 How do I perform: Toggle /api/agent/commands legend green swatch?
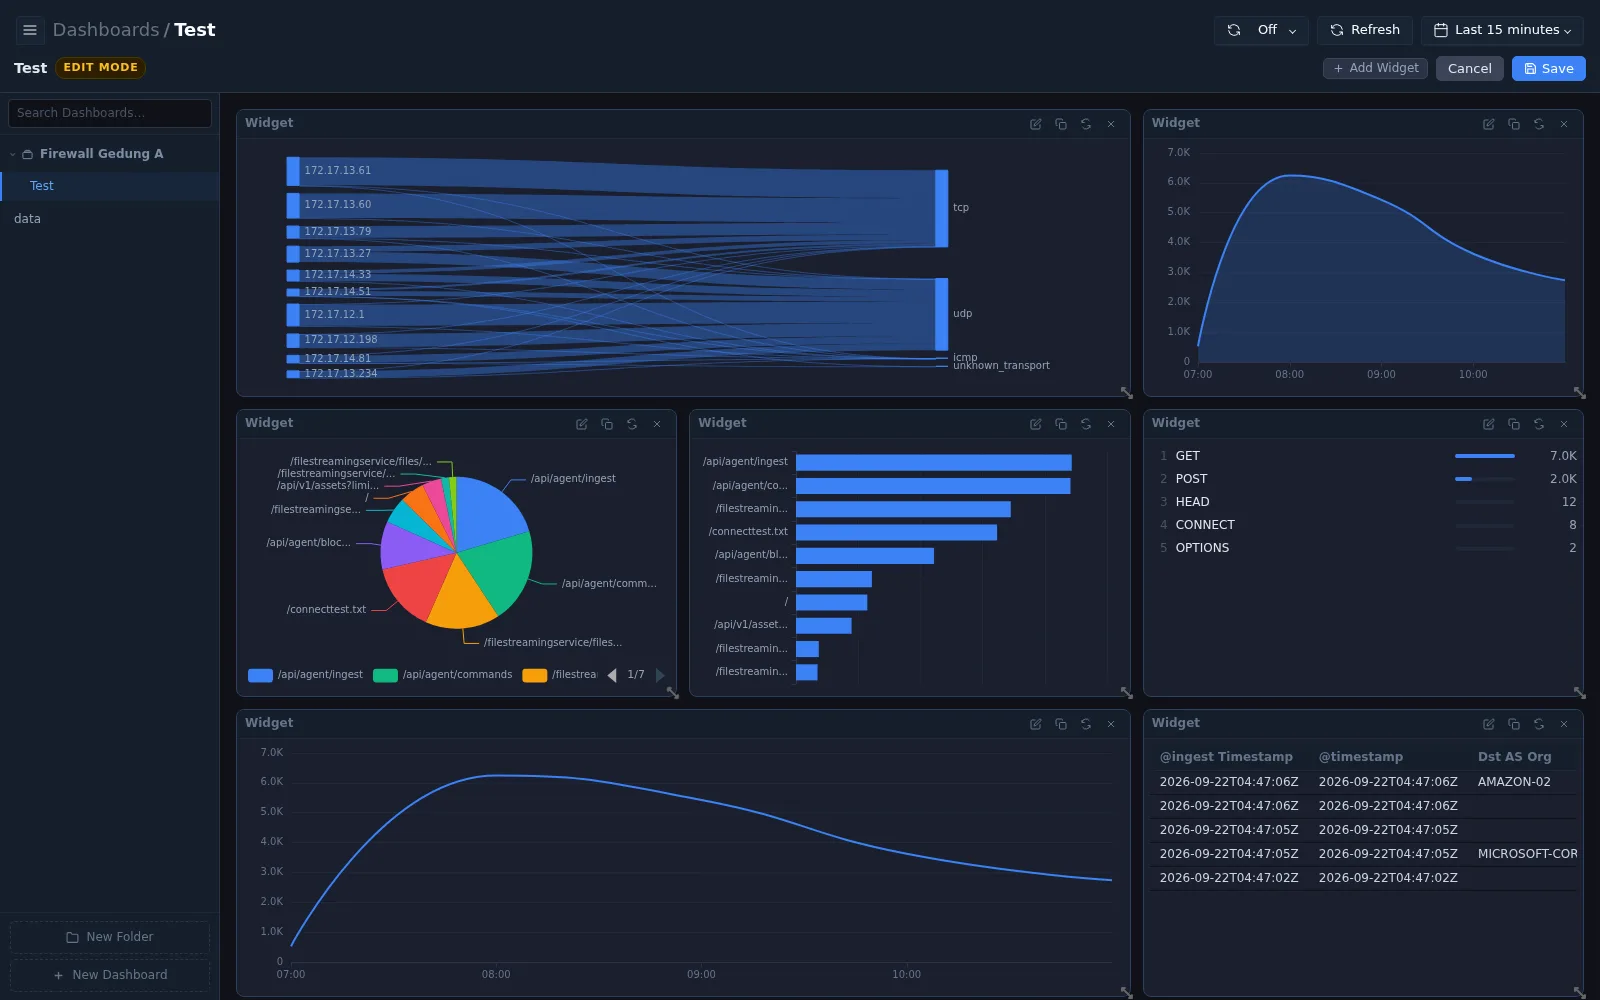[x=385, y=675]
